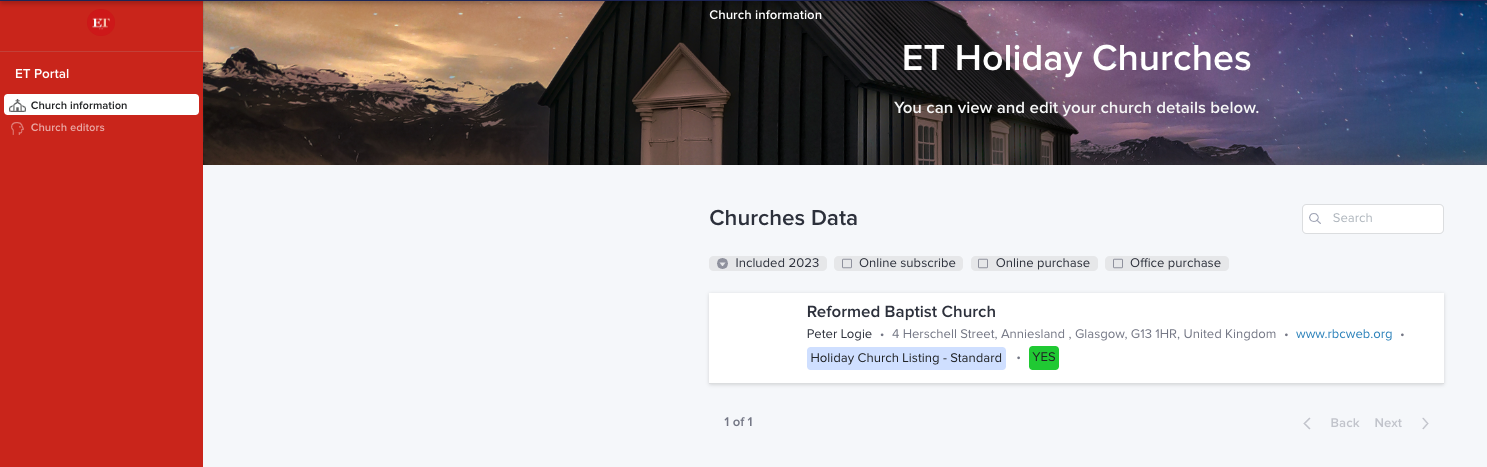1487x467 pixels.
Task: Click the contact name Peter Logie
Action: pyautogui.click(x=839, y=334)
